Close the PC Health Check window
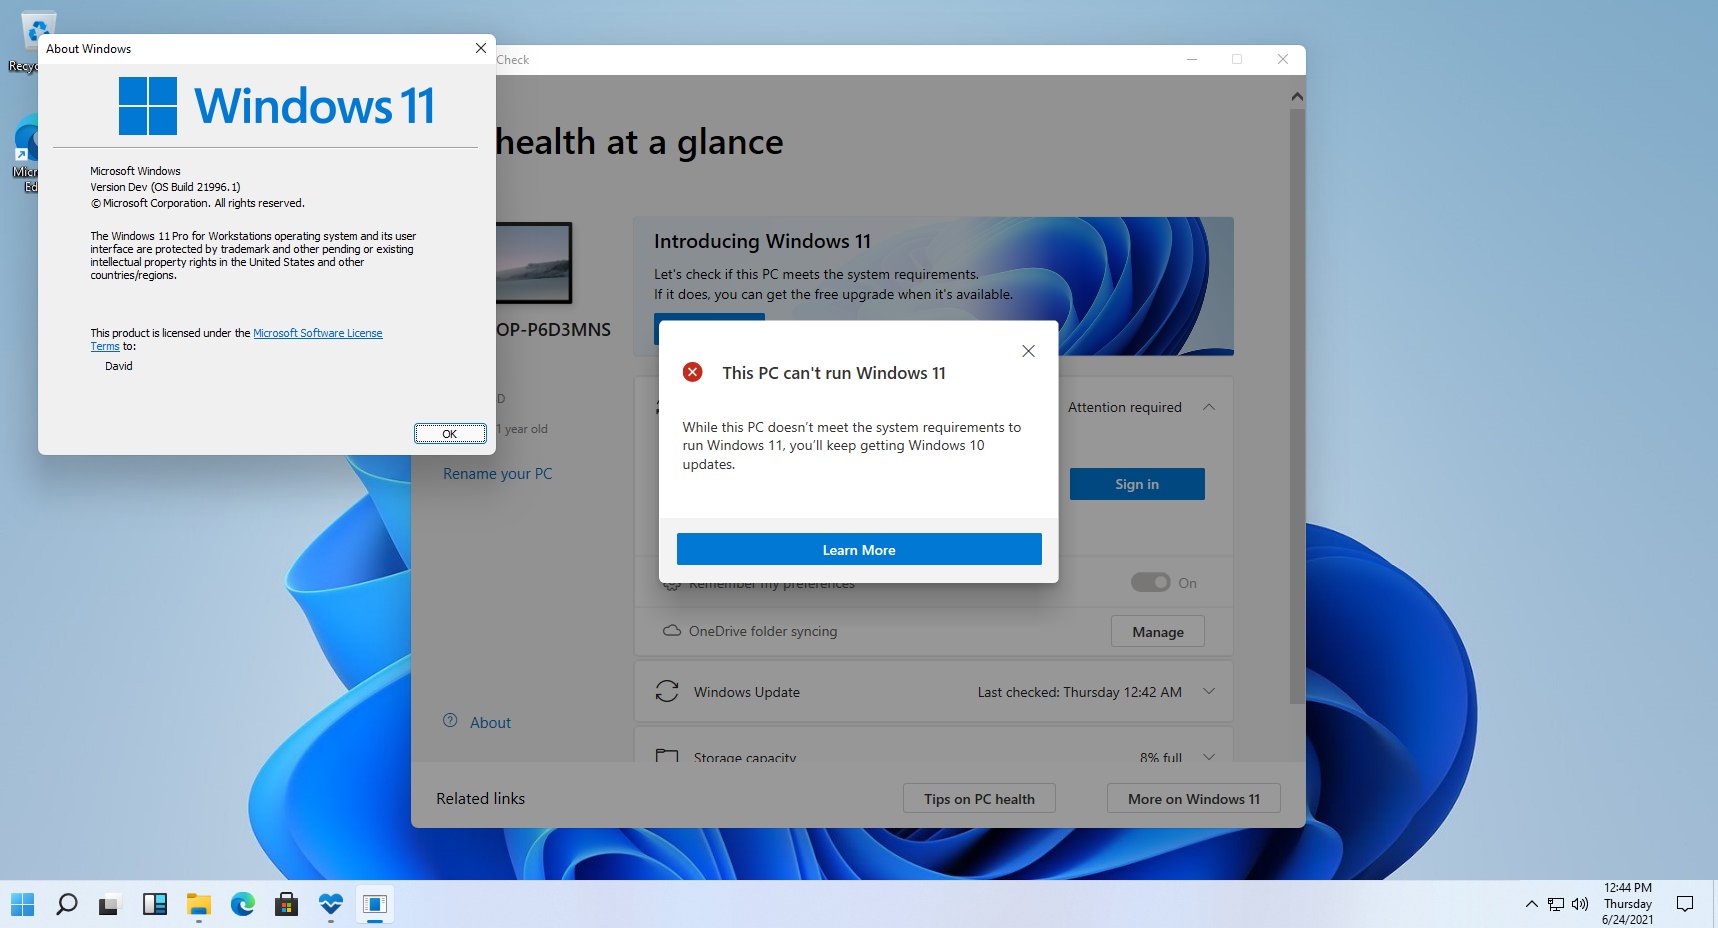Screen dimensions: 1718x928 (x=1283, y=59)
